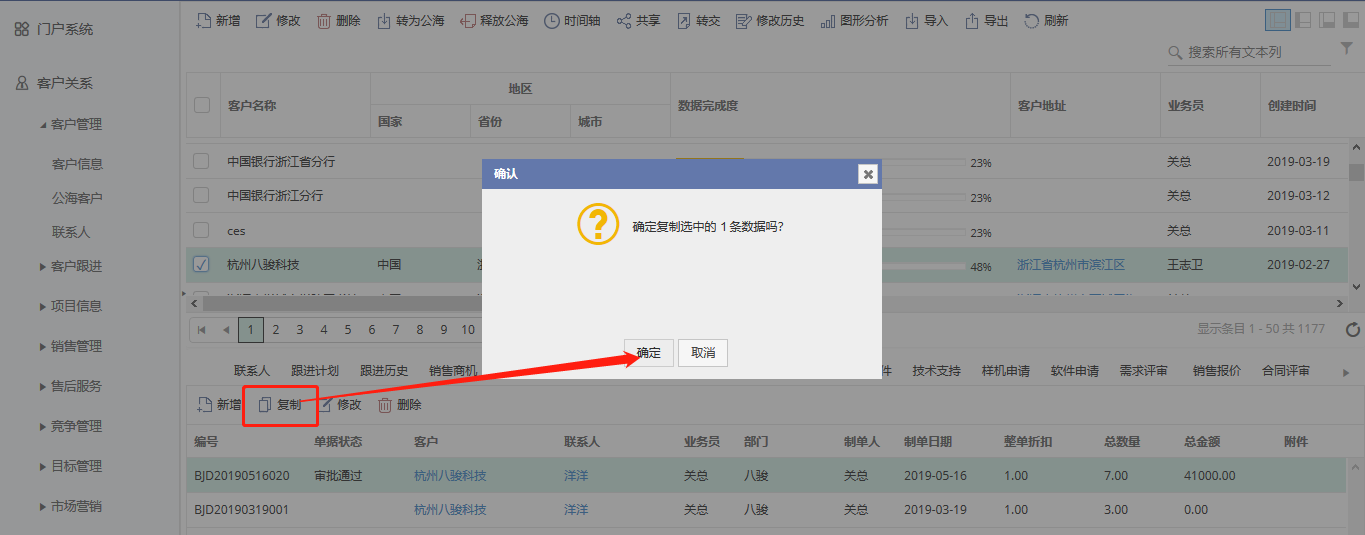This screenshot has height=535, width=1365.
Task: Click the 杭州八骏科技 data completeness progress bar
Action: (925, 267)
